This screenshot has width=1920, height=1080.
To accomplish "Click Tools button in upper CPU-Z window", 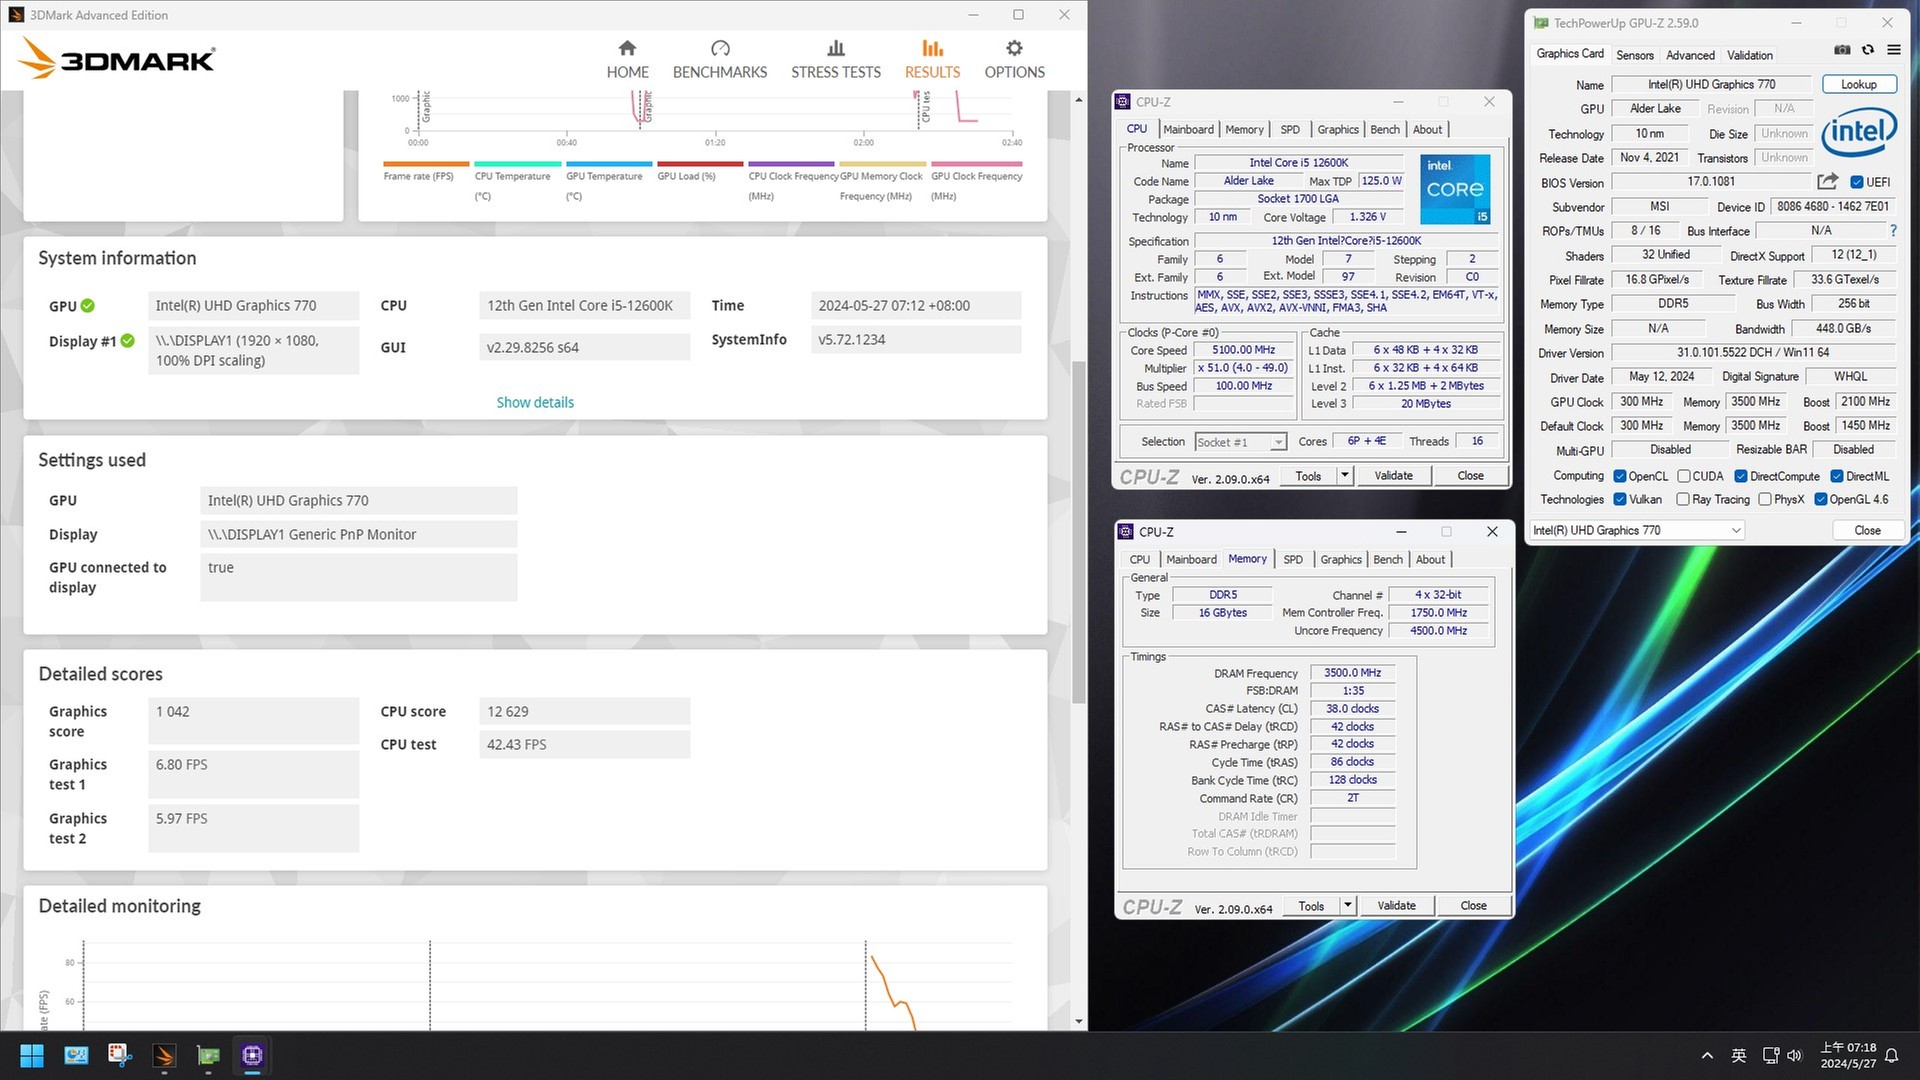I will 1308,476.
